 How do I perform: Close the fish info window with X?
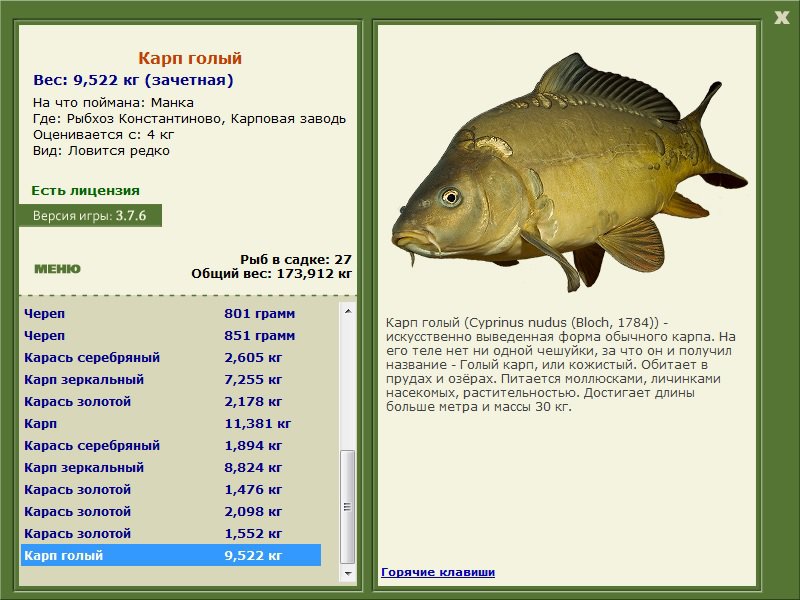781,18
